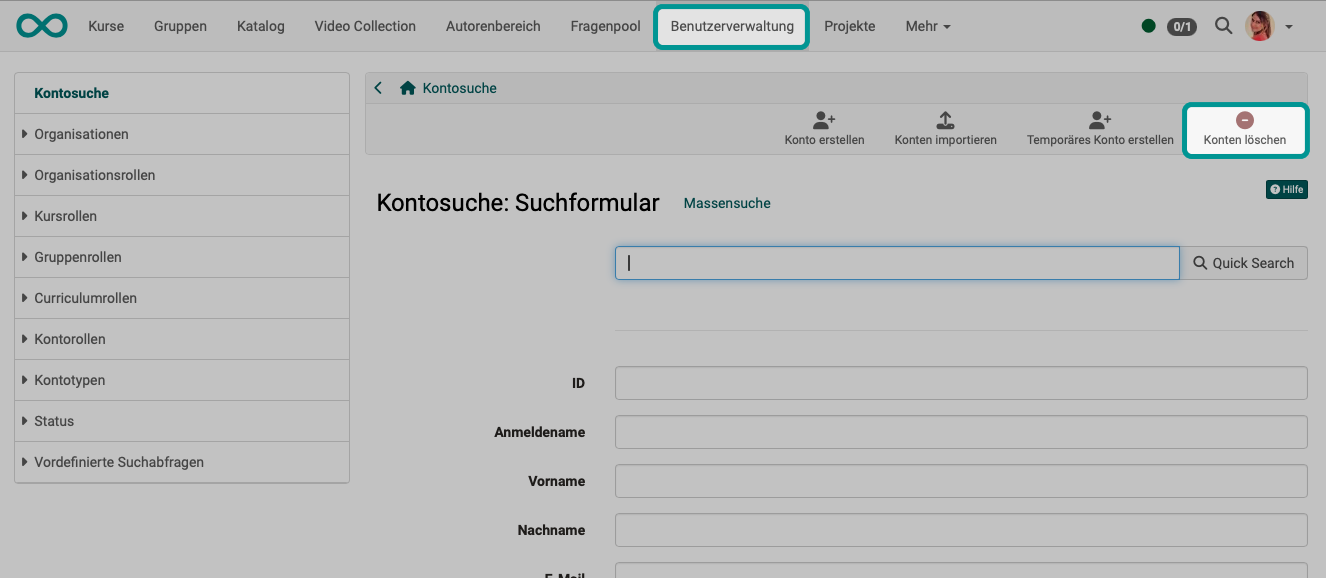Click Temporäres Konto erstellen
This screenshot has width=1326, height=578.
[x=1098, y=127]
